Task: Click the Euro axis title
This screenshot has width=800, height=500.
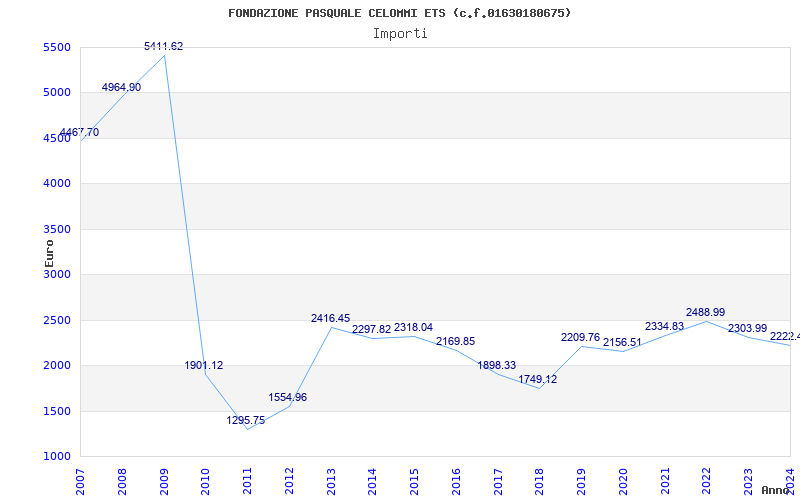Action: [x=49, y=253]
